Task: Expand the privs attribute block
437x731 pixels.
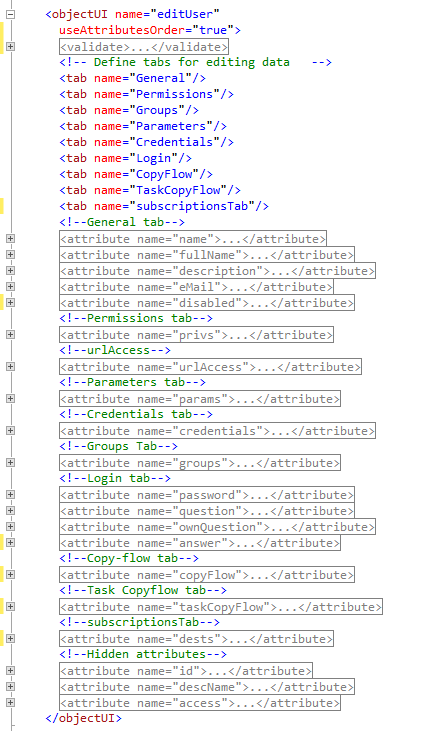Action: pos(10,335)
